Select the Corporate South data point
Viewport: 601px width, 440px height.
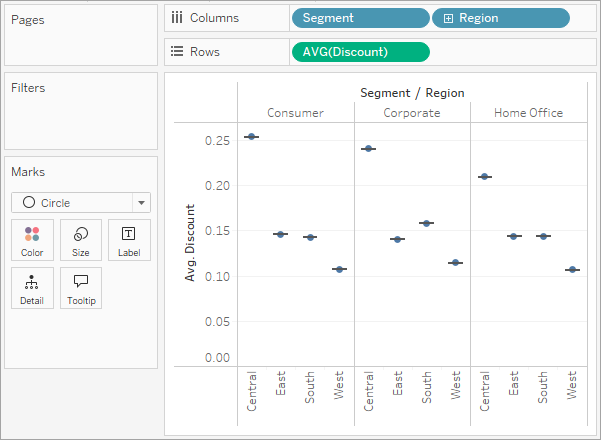point(427,223)
